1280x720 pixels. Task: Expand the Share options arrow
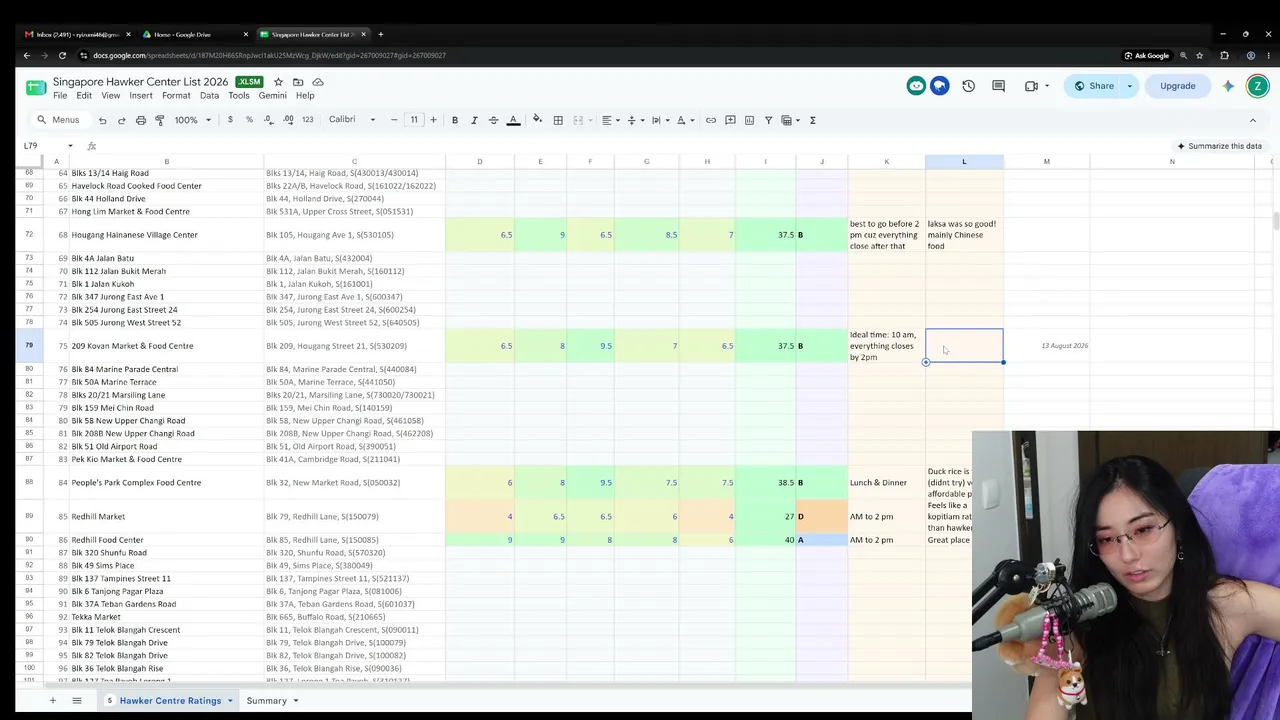tap(1130, 86)
